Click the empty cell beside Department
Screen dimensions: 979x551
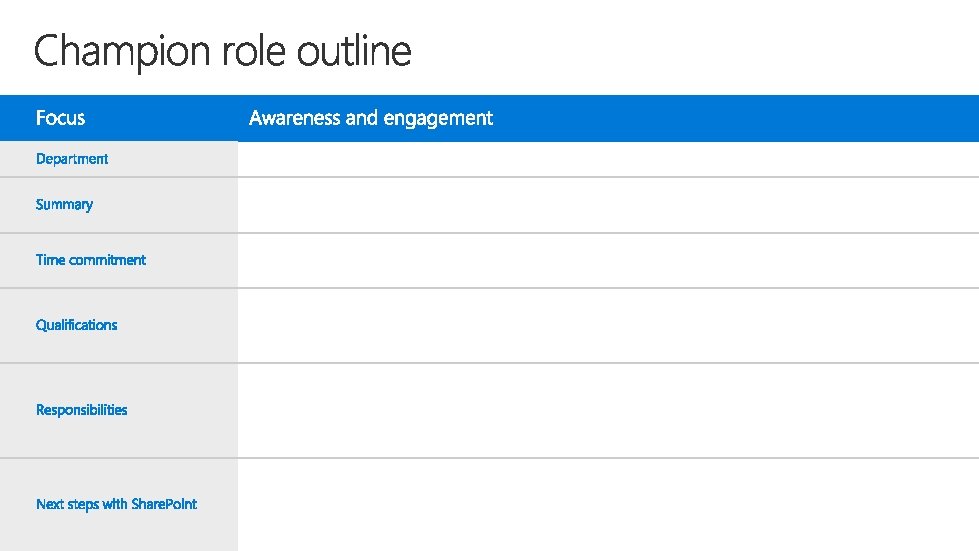(608, 159)
